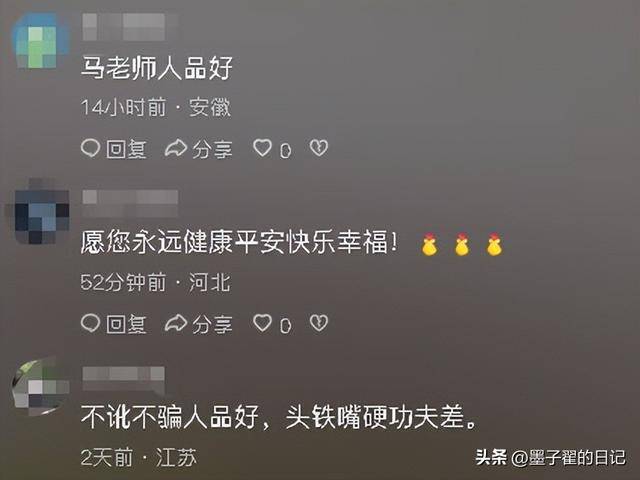
Task: Open the first commenter's green avatar
Action: coord(41,41)
